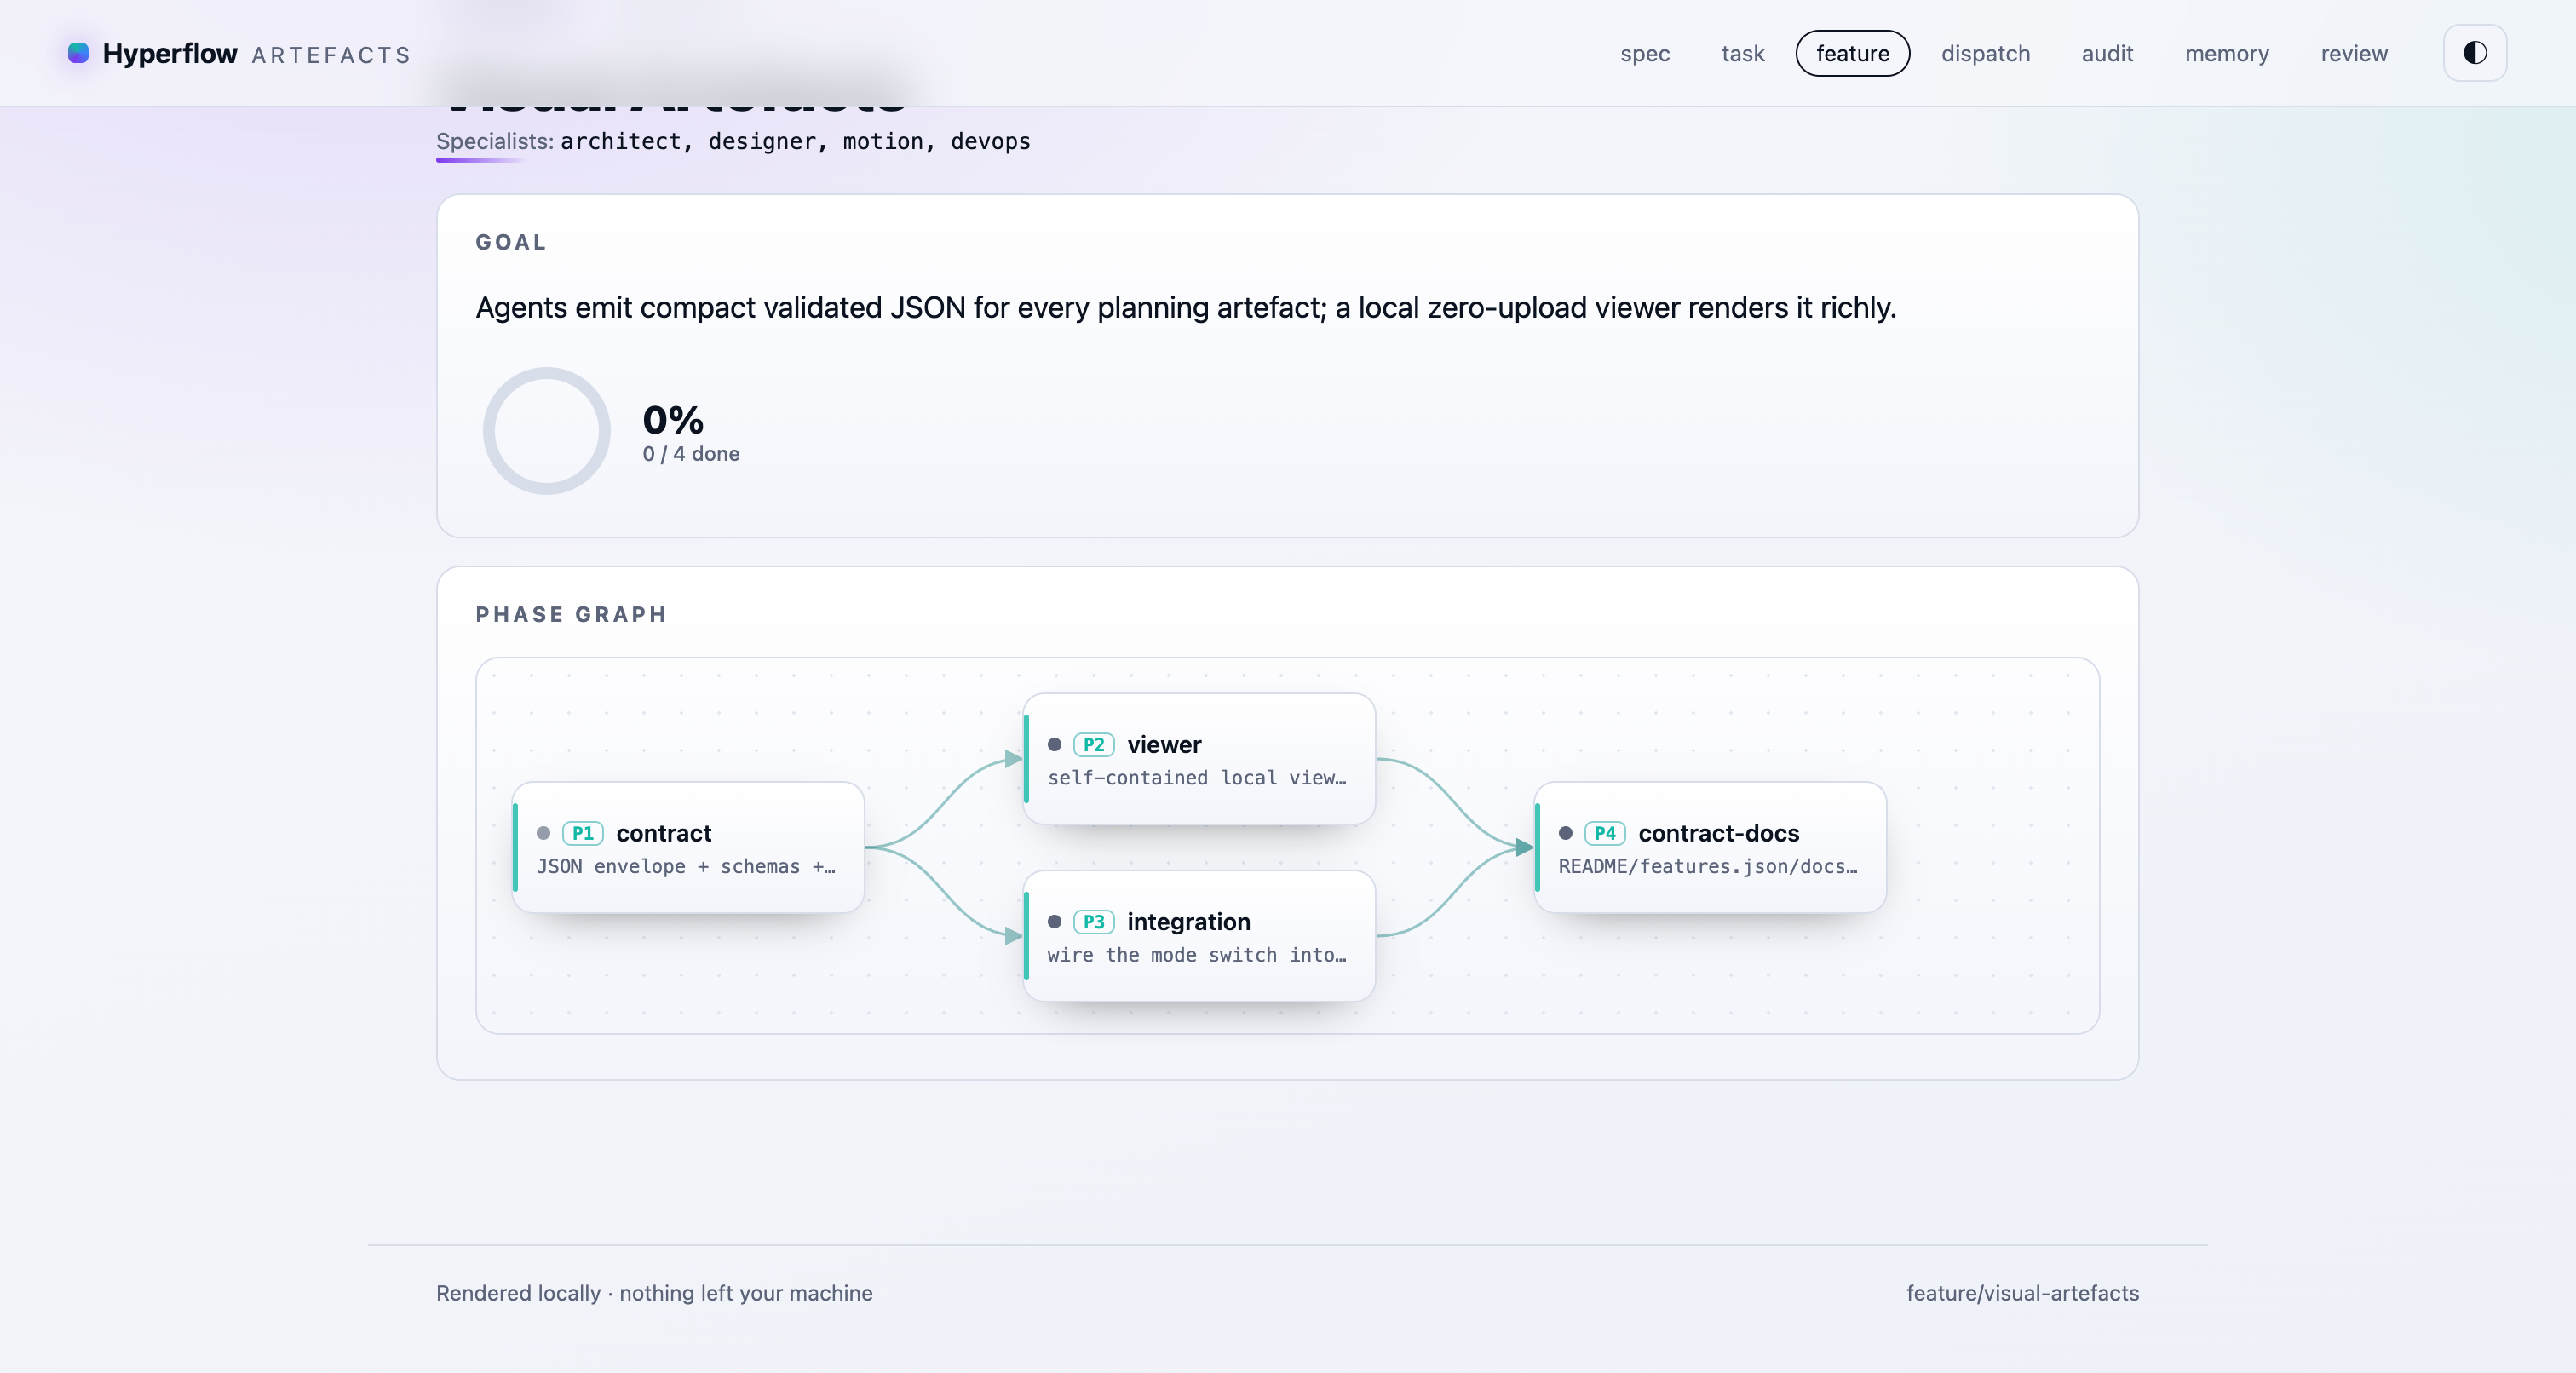Click the 'JSON envelope + schemas' description
Image resolution: width=2576 pixels, height=1373 pixels.
pyautogui.click(x=686, y=866)
